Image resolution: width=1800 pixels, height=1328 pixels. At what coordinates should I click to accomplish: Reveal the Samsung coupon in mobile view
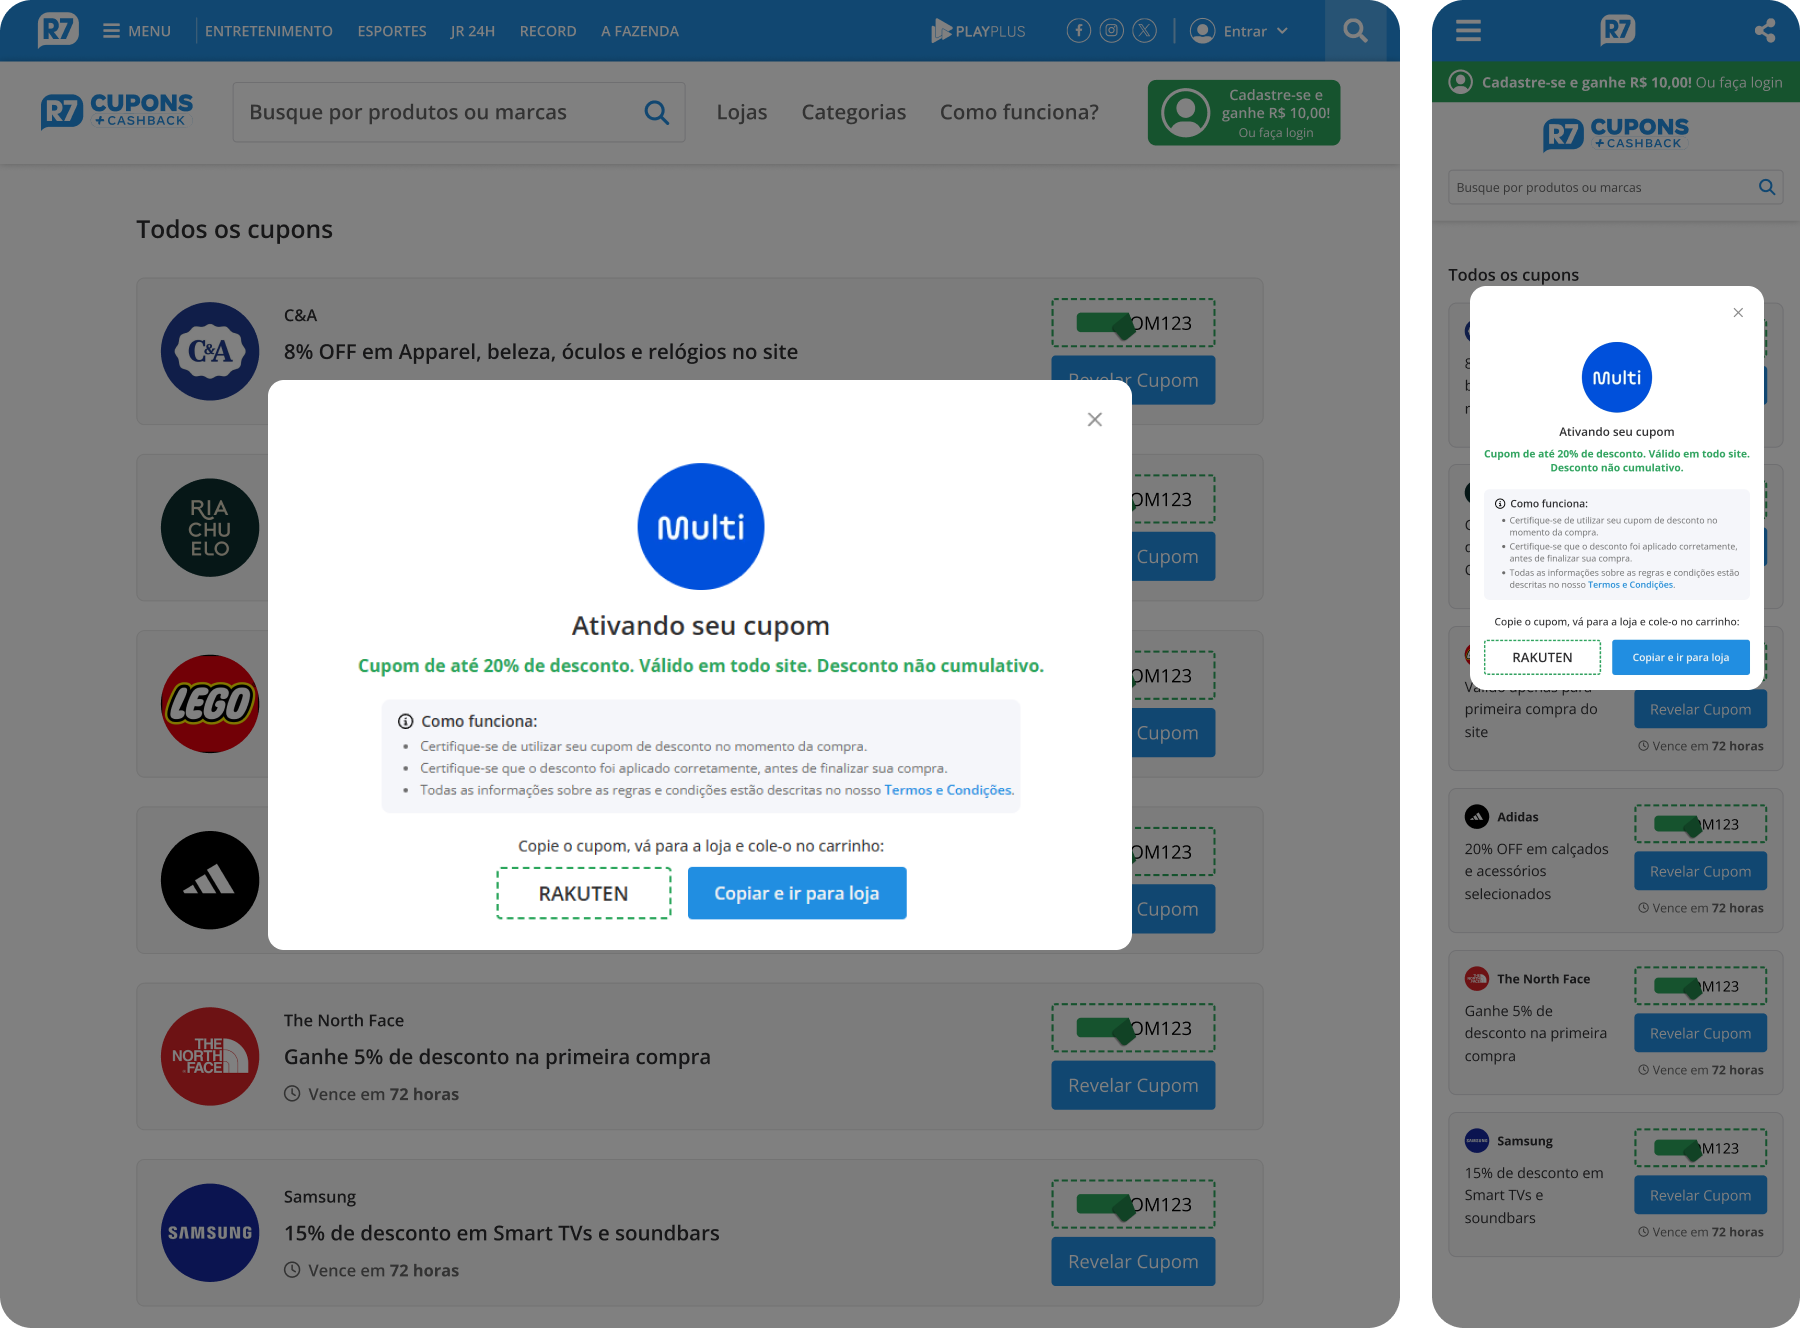[x=1701, y=1195]
